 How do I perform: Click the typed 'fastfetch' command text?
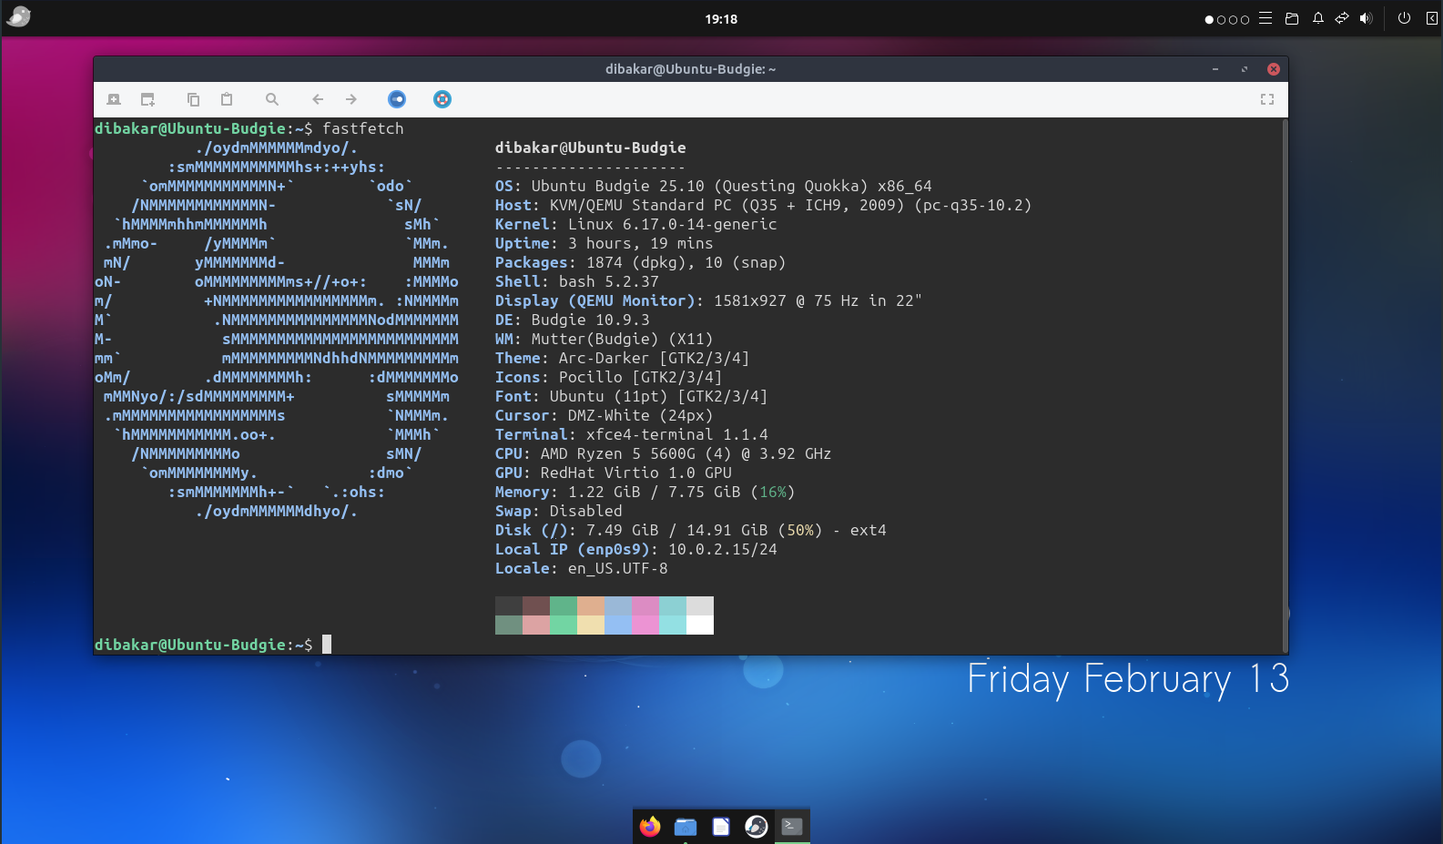[x=363, y=128]
